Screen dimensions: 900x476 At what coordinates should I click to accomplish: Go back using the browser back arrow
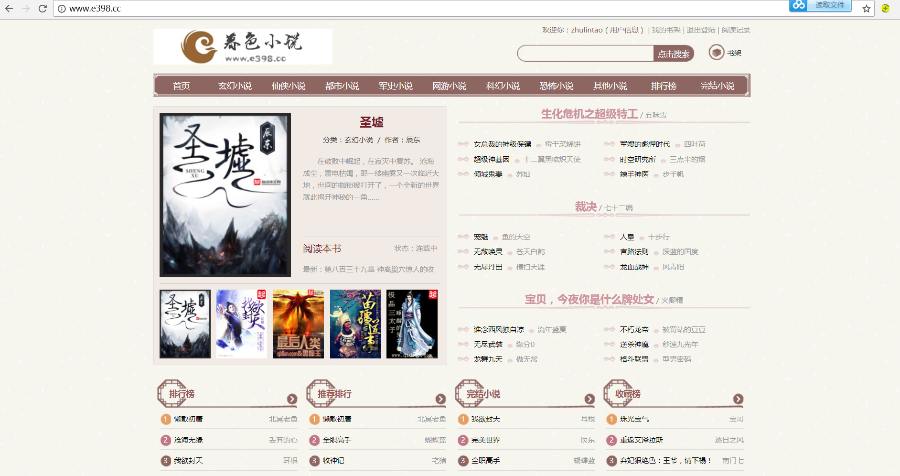[9, 9]
